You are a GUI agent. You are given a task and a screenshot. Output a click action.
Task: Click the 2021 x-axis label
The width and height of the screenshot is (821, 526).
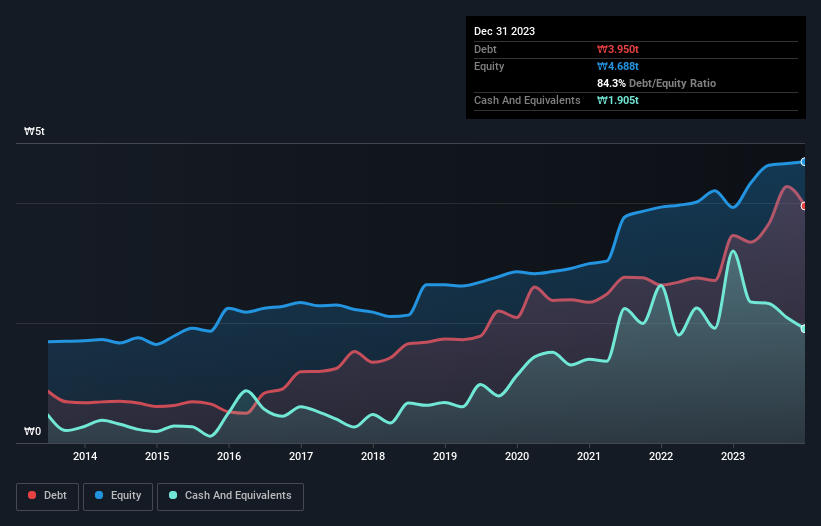click(589, 456)
